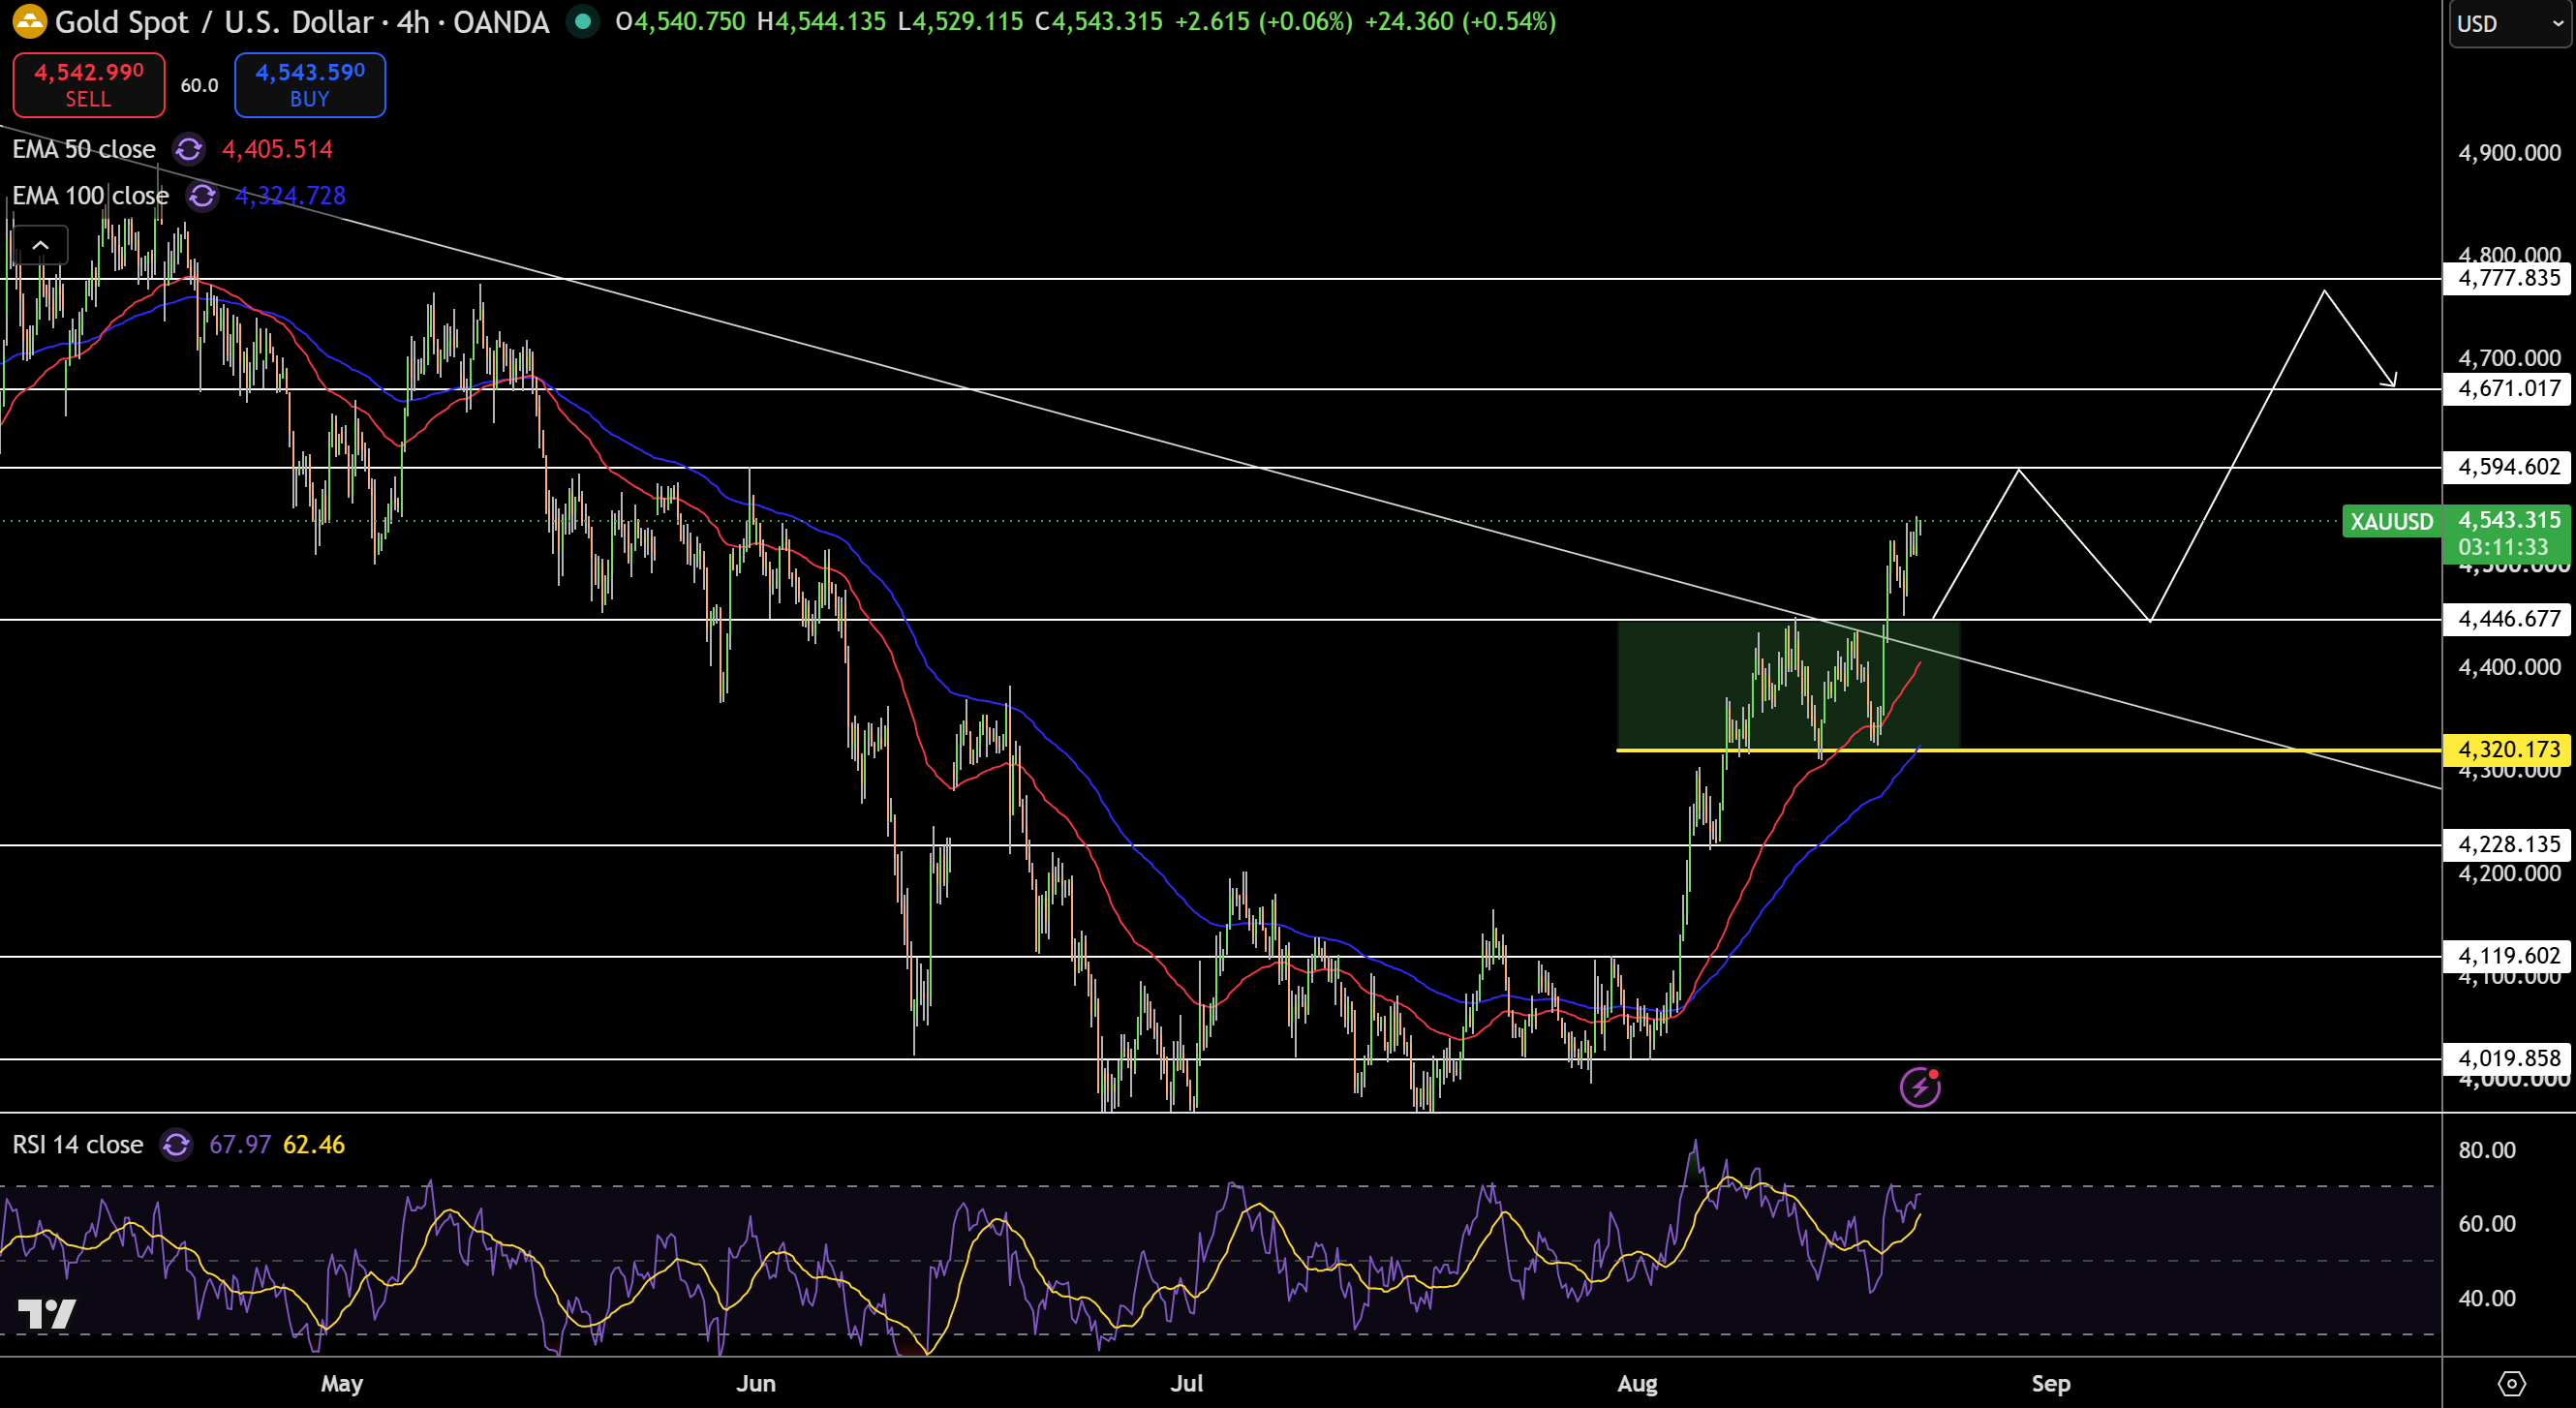The width and height of the screenshot is (2576, 1408).
Task: Click the 4,400.000 price axis tick
Action: [2509, 667]
